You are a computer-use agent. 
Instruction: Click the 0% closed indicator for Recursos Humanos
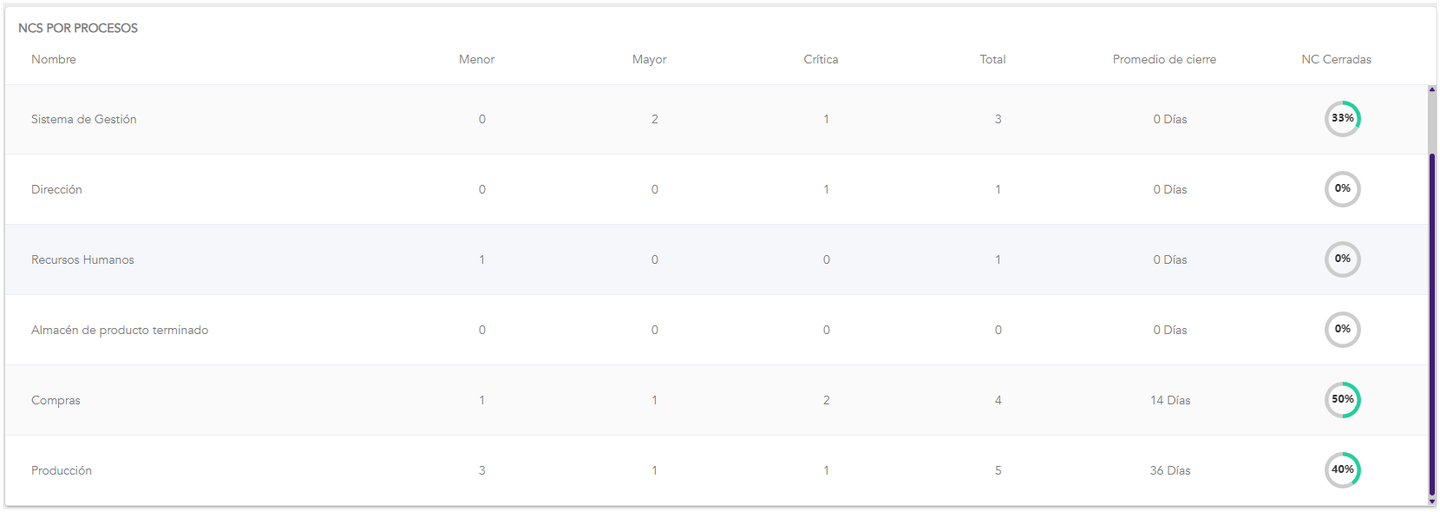pyautogui.click(x=1342, y=259)
